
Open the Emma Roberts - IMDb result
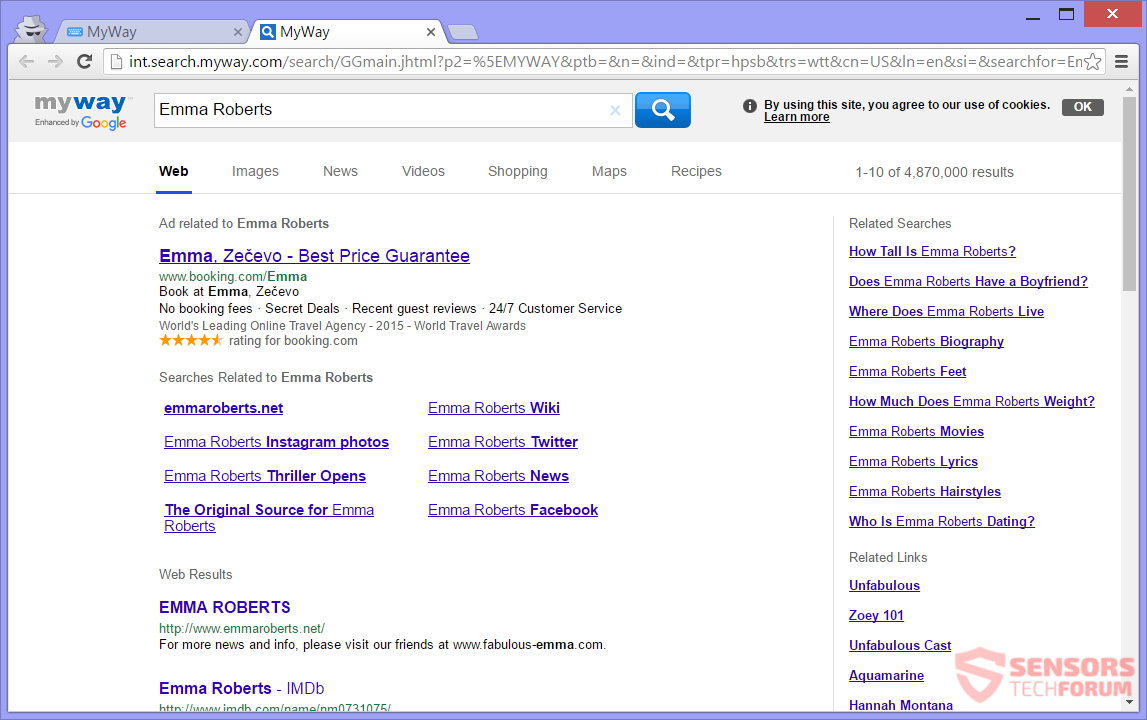coord(241,689)
